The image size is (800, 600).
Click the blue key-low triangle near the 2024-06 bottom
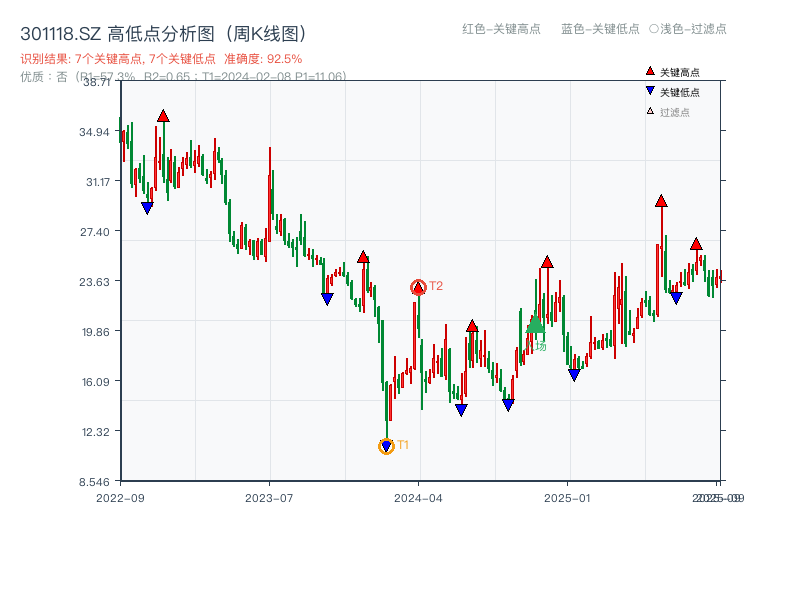pyautogui.click(x=461, y=410)
